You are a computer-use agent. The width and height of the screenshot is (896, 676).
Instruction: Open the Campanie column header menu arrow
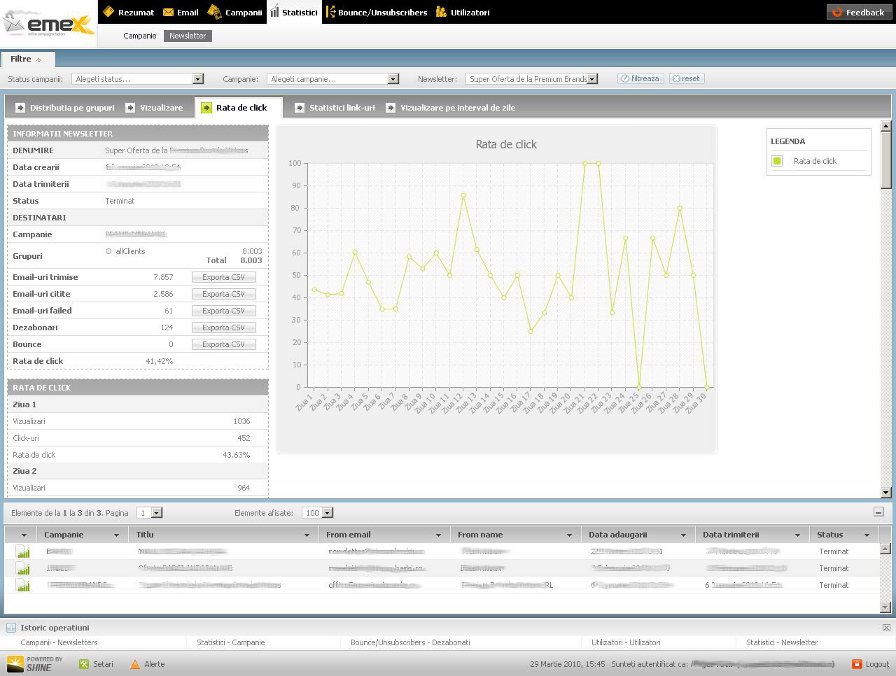[x=117, y=535]
